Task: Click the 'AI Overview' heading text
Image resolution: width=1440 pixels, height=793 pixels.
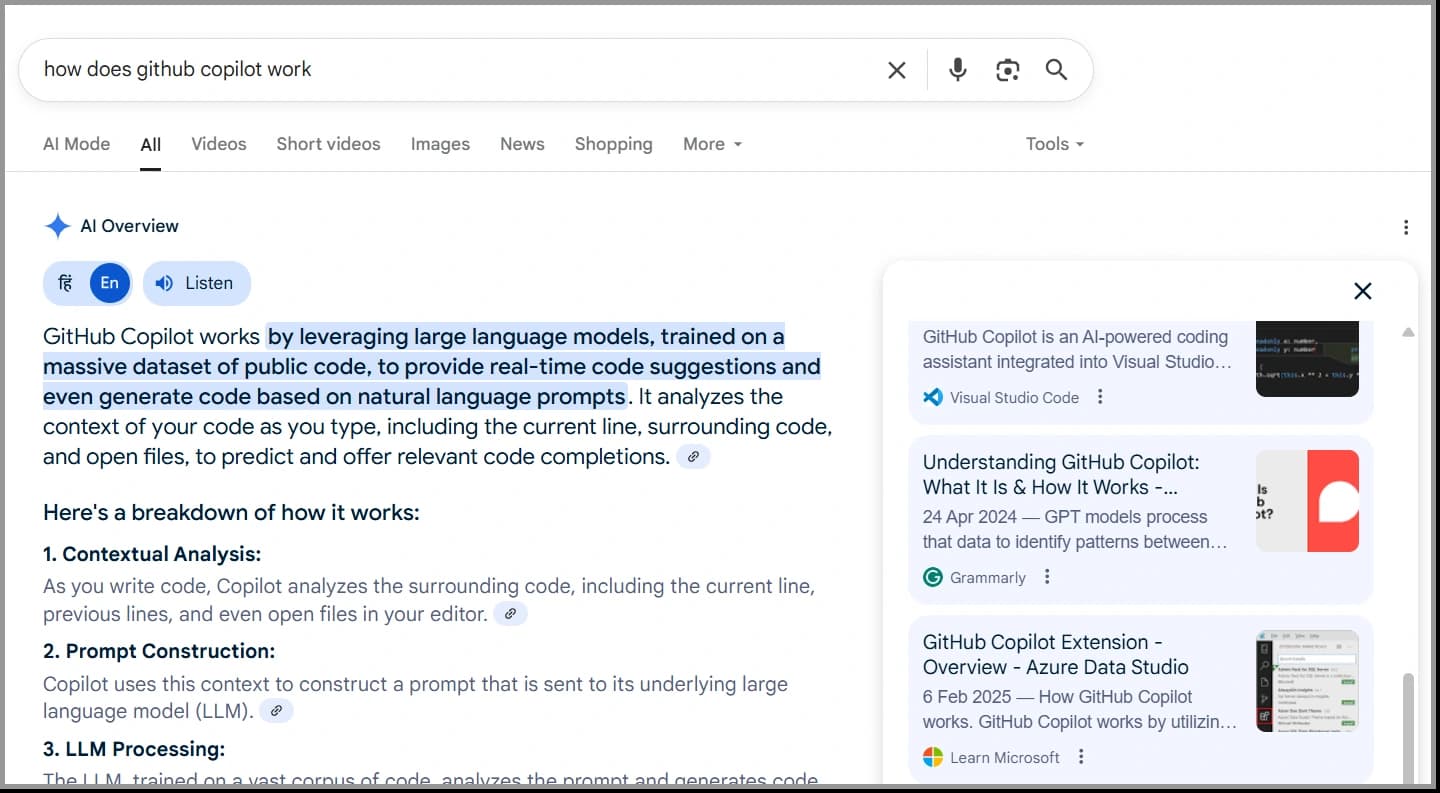Action: pos(129,226)
